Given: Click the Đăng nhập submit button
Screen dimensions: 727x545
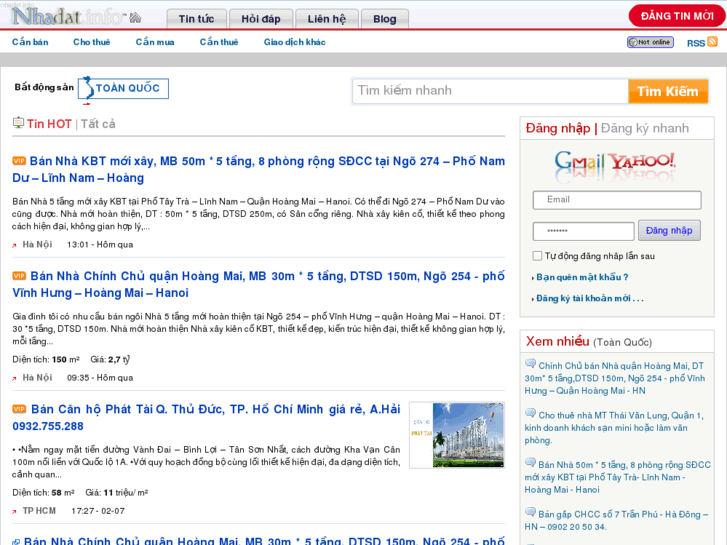Looking at the screenshot, I should [669, 231].
